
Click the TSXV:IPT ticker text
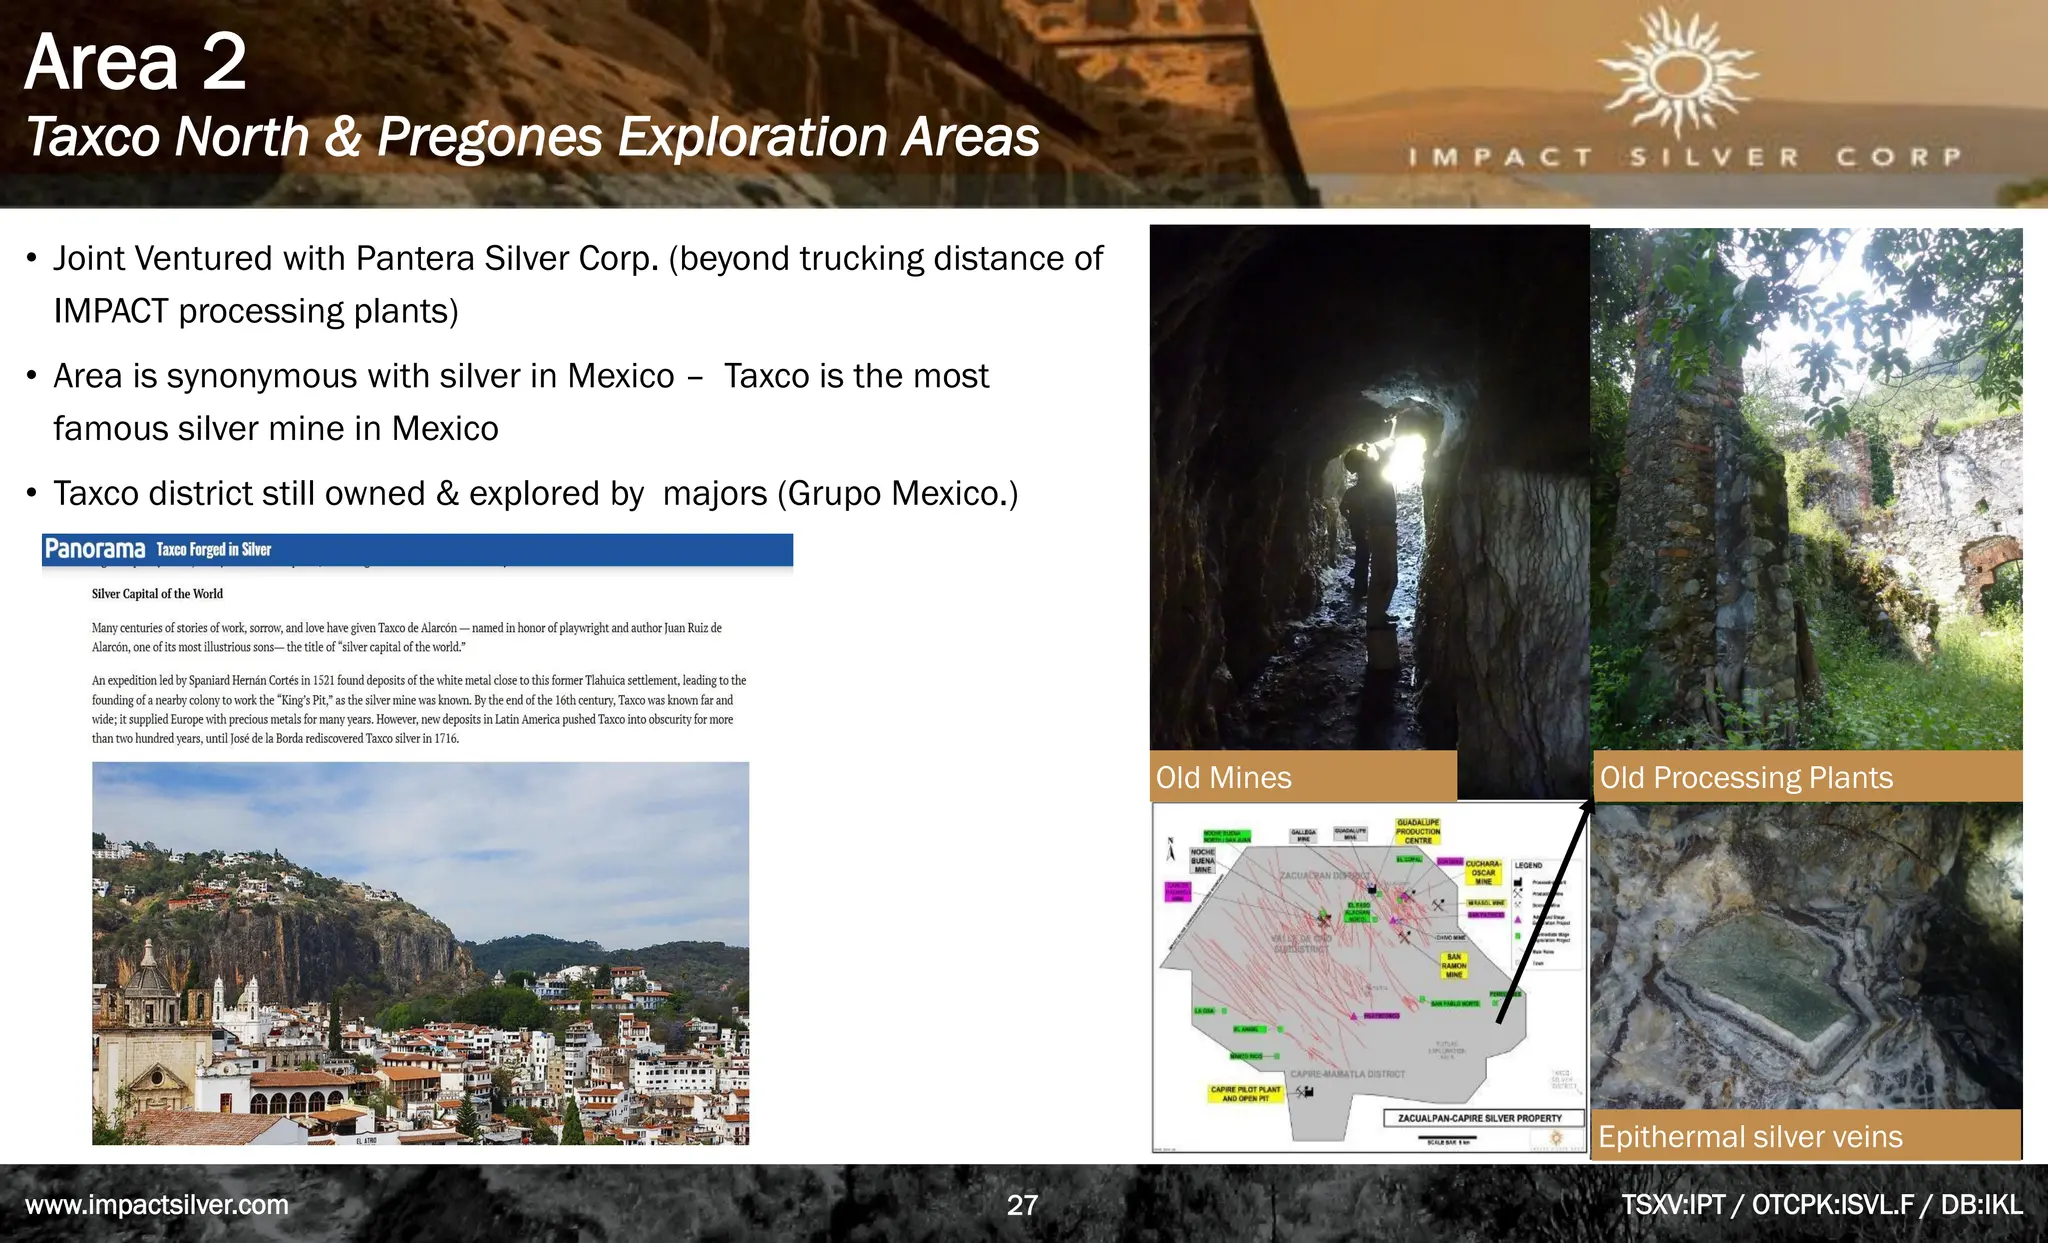pyautogui.click(x=1673, y=1205)
